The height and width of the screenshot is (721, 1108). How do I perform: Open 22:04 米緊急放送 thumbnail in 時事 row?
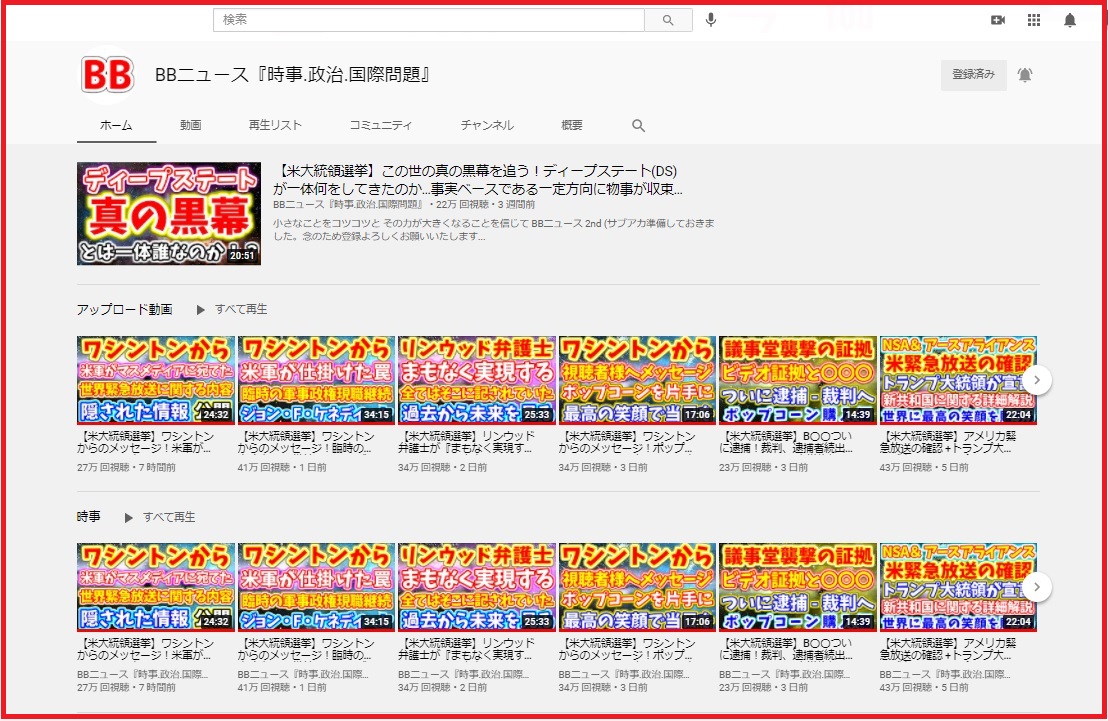(x=958, y=587)
